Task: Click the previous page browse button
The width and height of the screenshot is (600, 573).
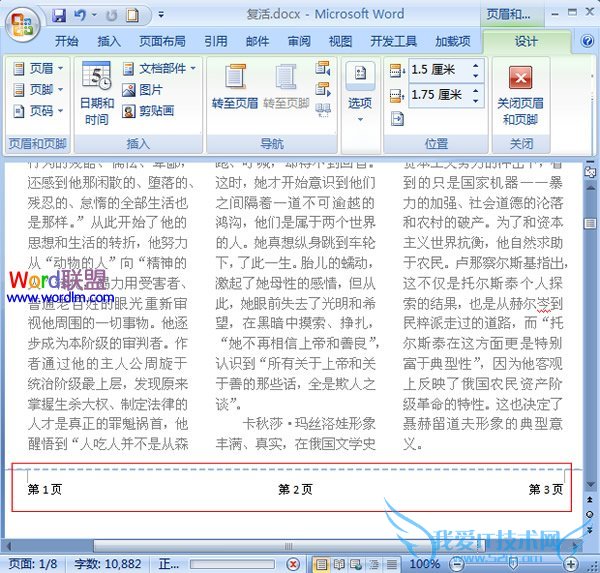Action: tap(590, 500)
